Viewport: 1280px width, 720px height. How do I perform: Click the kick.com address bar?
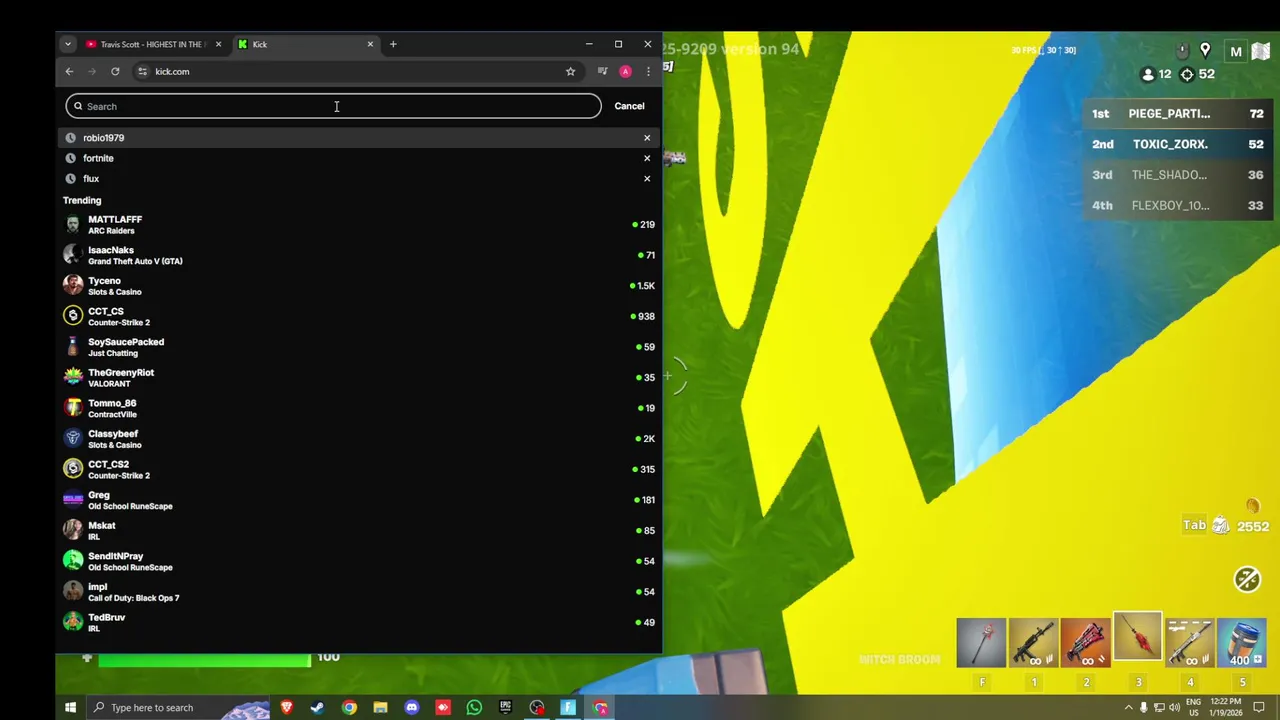355,71
